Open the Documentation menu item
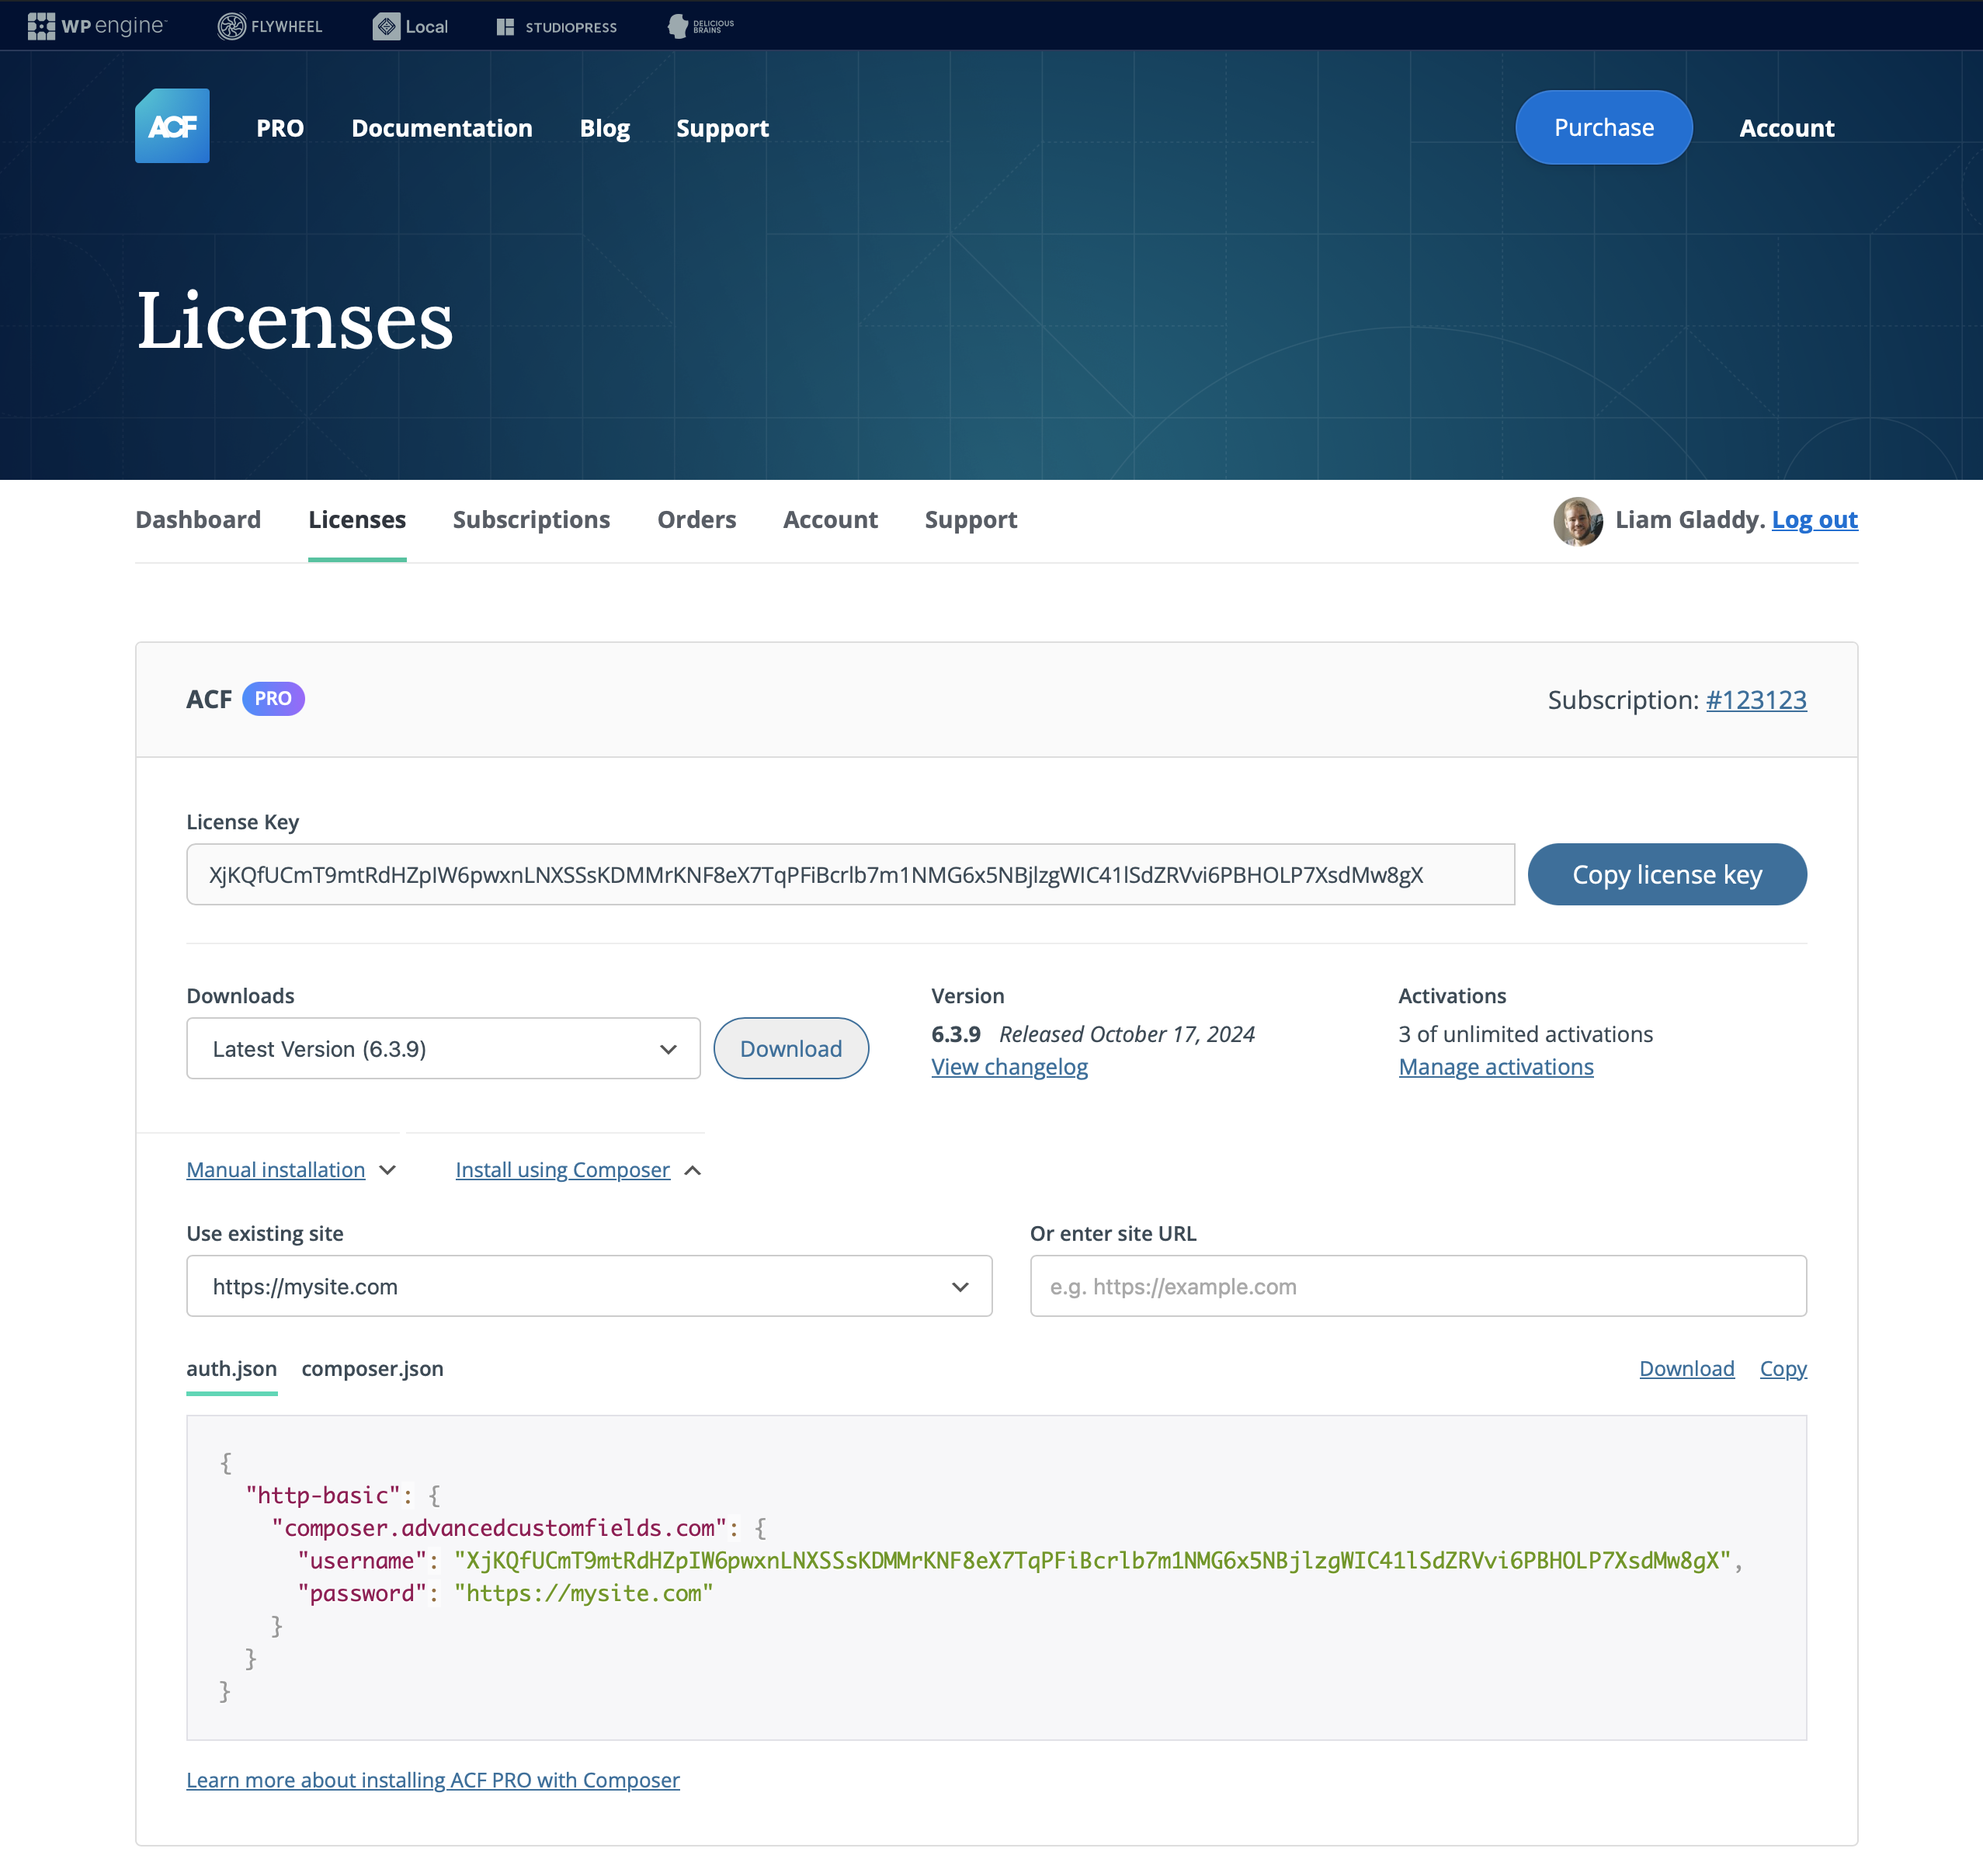1983x1876 pixels. pyautogui.click(x=442, y=127)
